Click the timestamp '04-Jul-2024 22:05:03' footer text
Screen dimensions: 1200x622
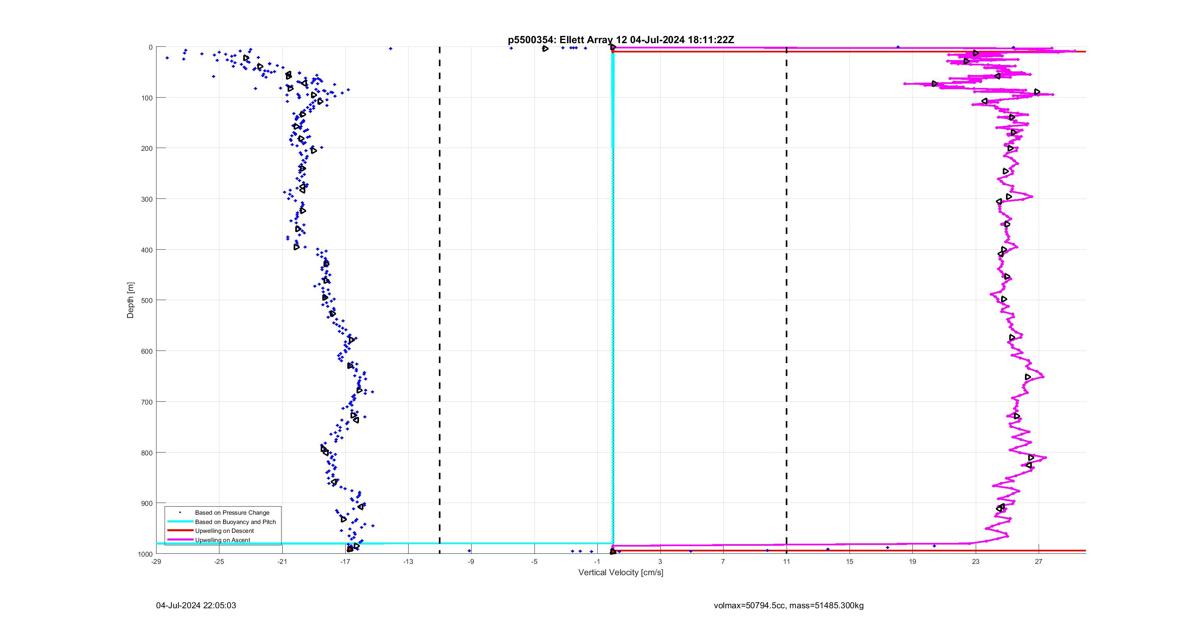[x=196, y=605]
